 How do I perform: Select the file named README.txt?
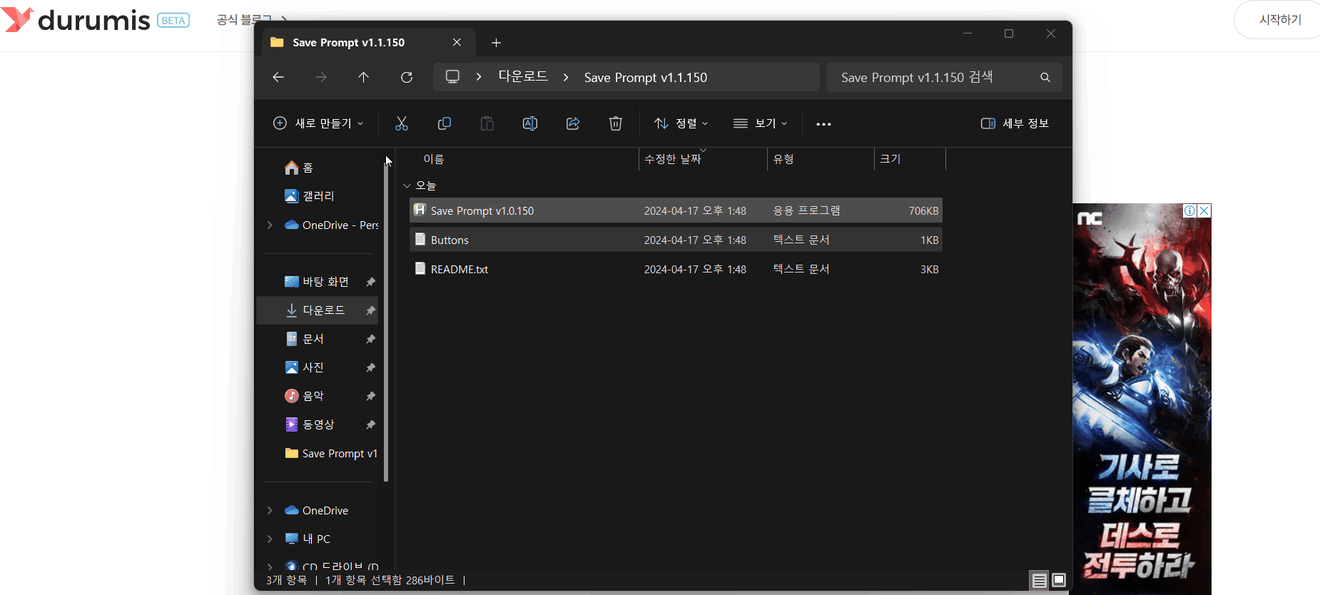(x=459, y=269)
